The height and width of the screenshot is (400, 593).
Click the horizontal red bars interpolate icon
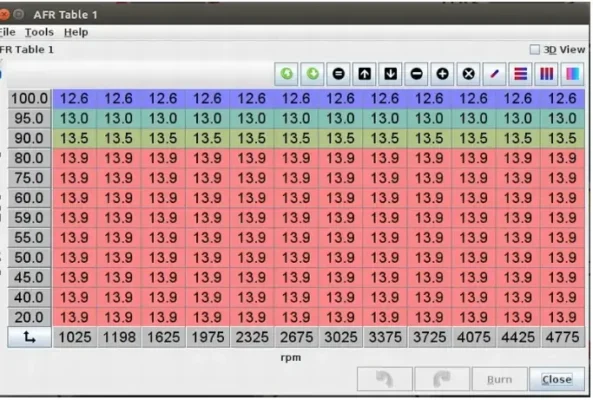pyautogui.click(x=520, y=74)
